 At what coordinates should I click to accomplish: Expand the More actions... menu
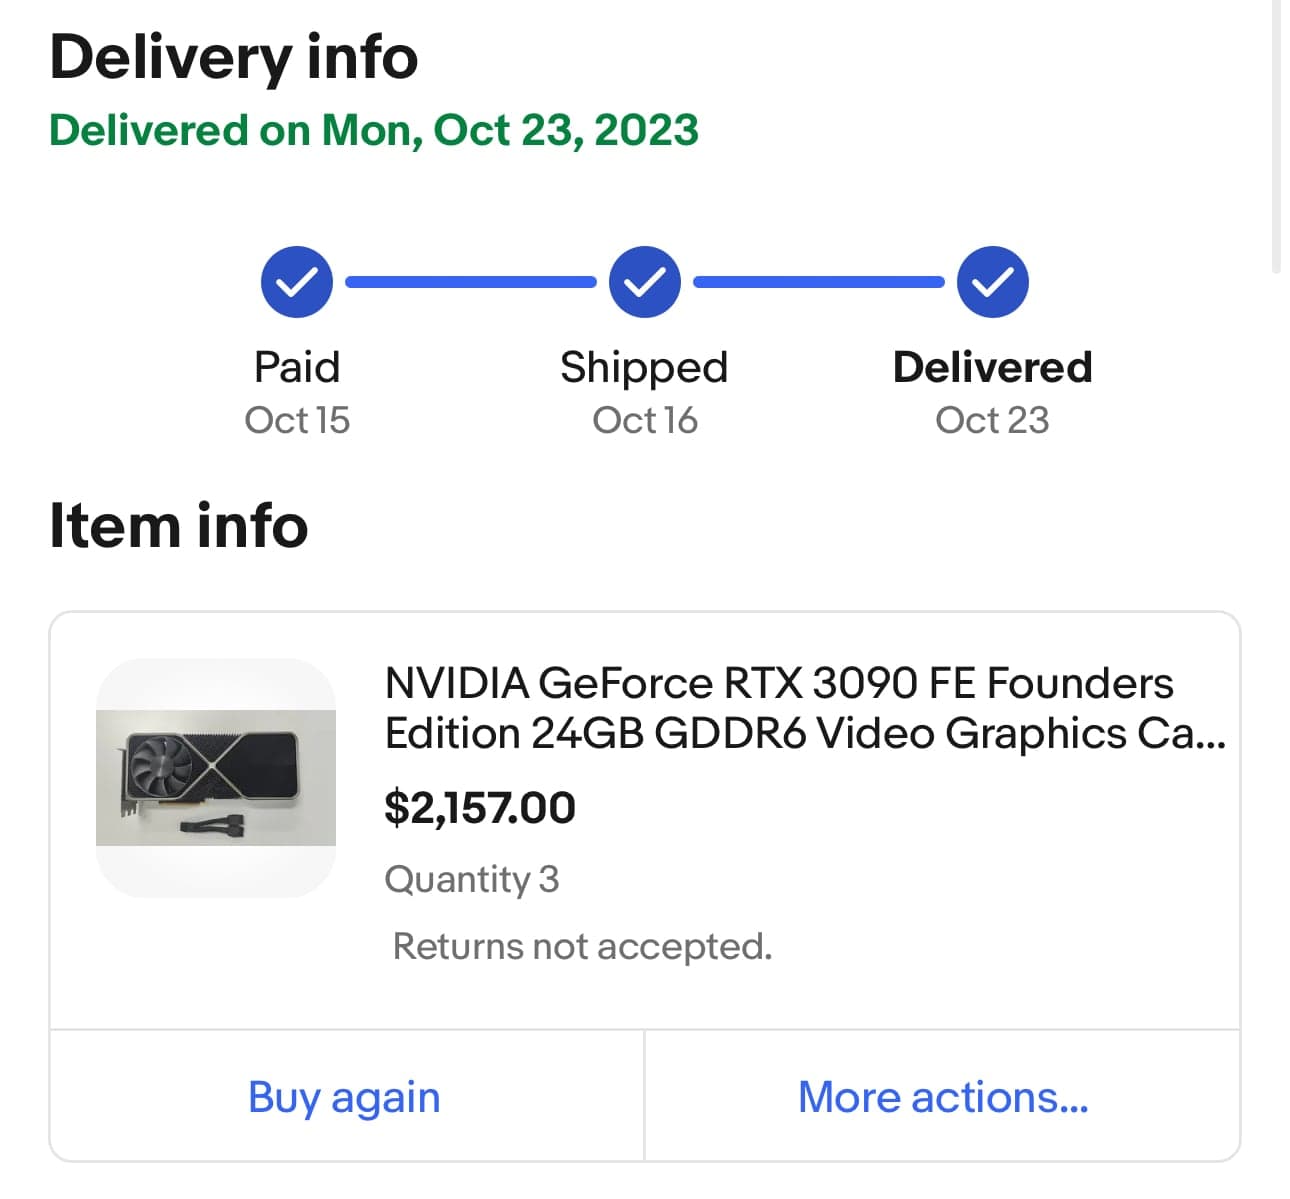(942, 1097)
